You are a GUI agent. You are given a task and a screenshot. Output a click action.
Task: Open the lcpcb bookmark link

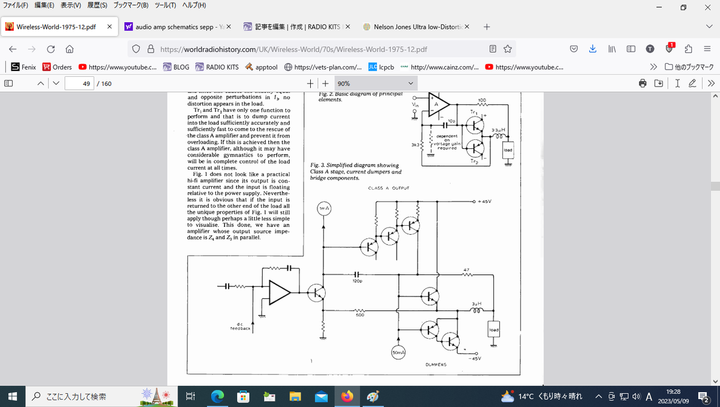(x=382, y=66)
